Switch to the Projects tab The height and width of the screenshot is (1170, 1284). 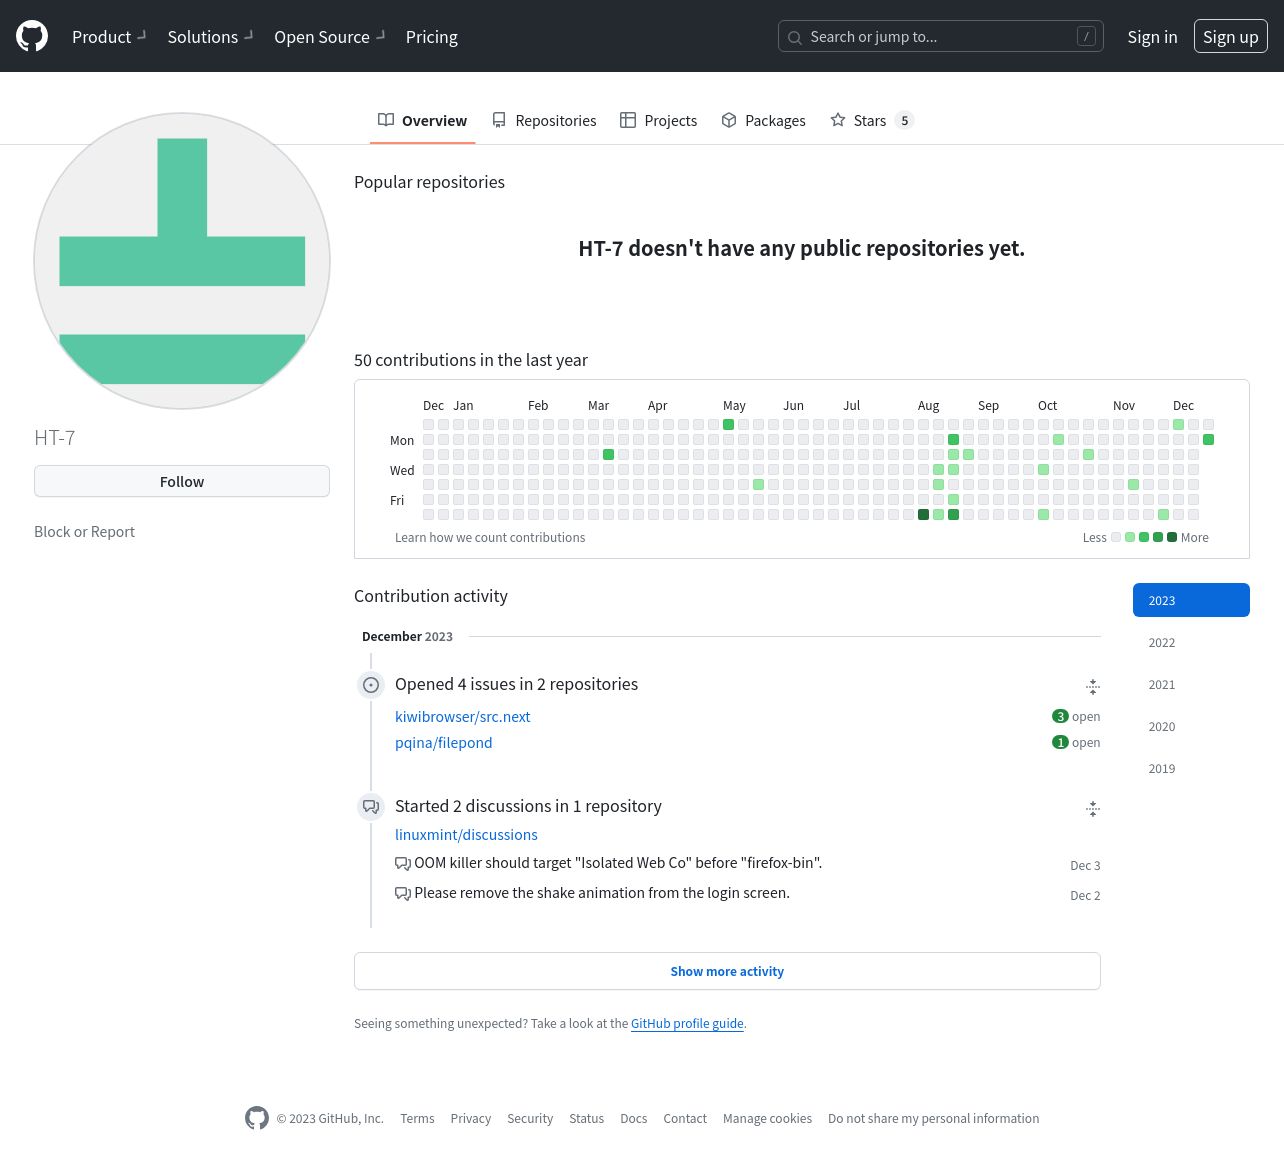658,120
